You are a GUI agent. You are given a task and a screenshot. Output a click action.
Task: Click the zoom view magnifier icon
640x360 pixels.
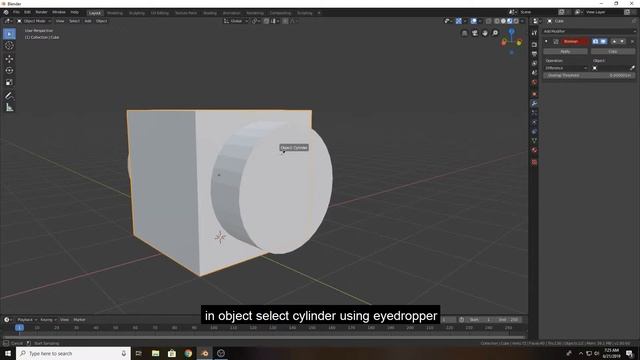[x=495, y=33]
